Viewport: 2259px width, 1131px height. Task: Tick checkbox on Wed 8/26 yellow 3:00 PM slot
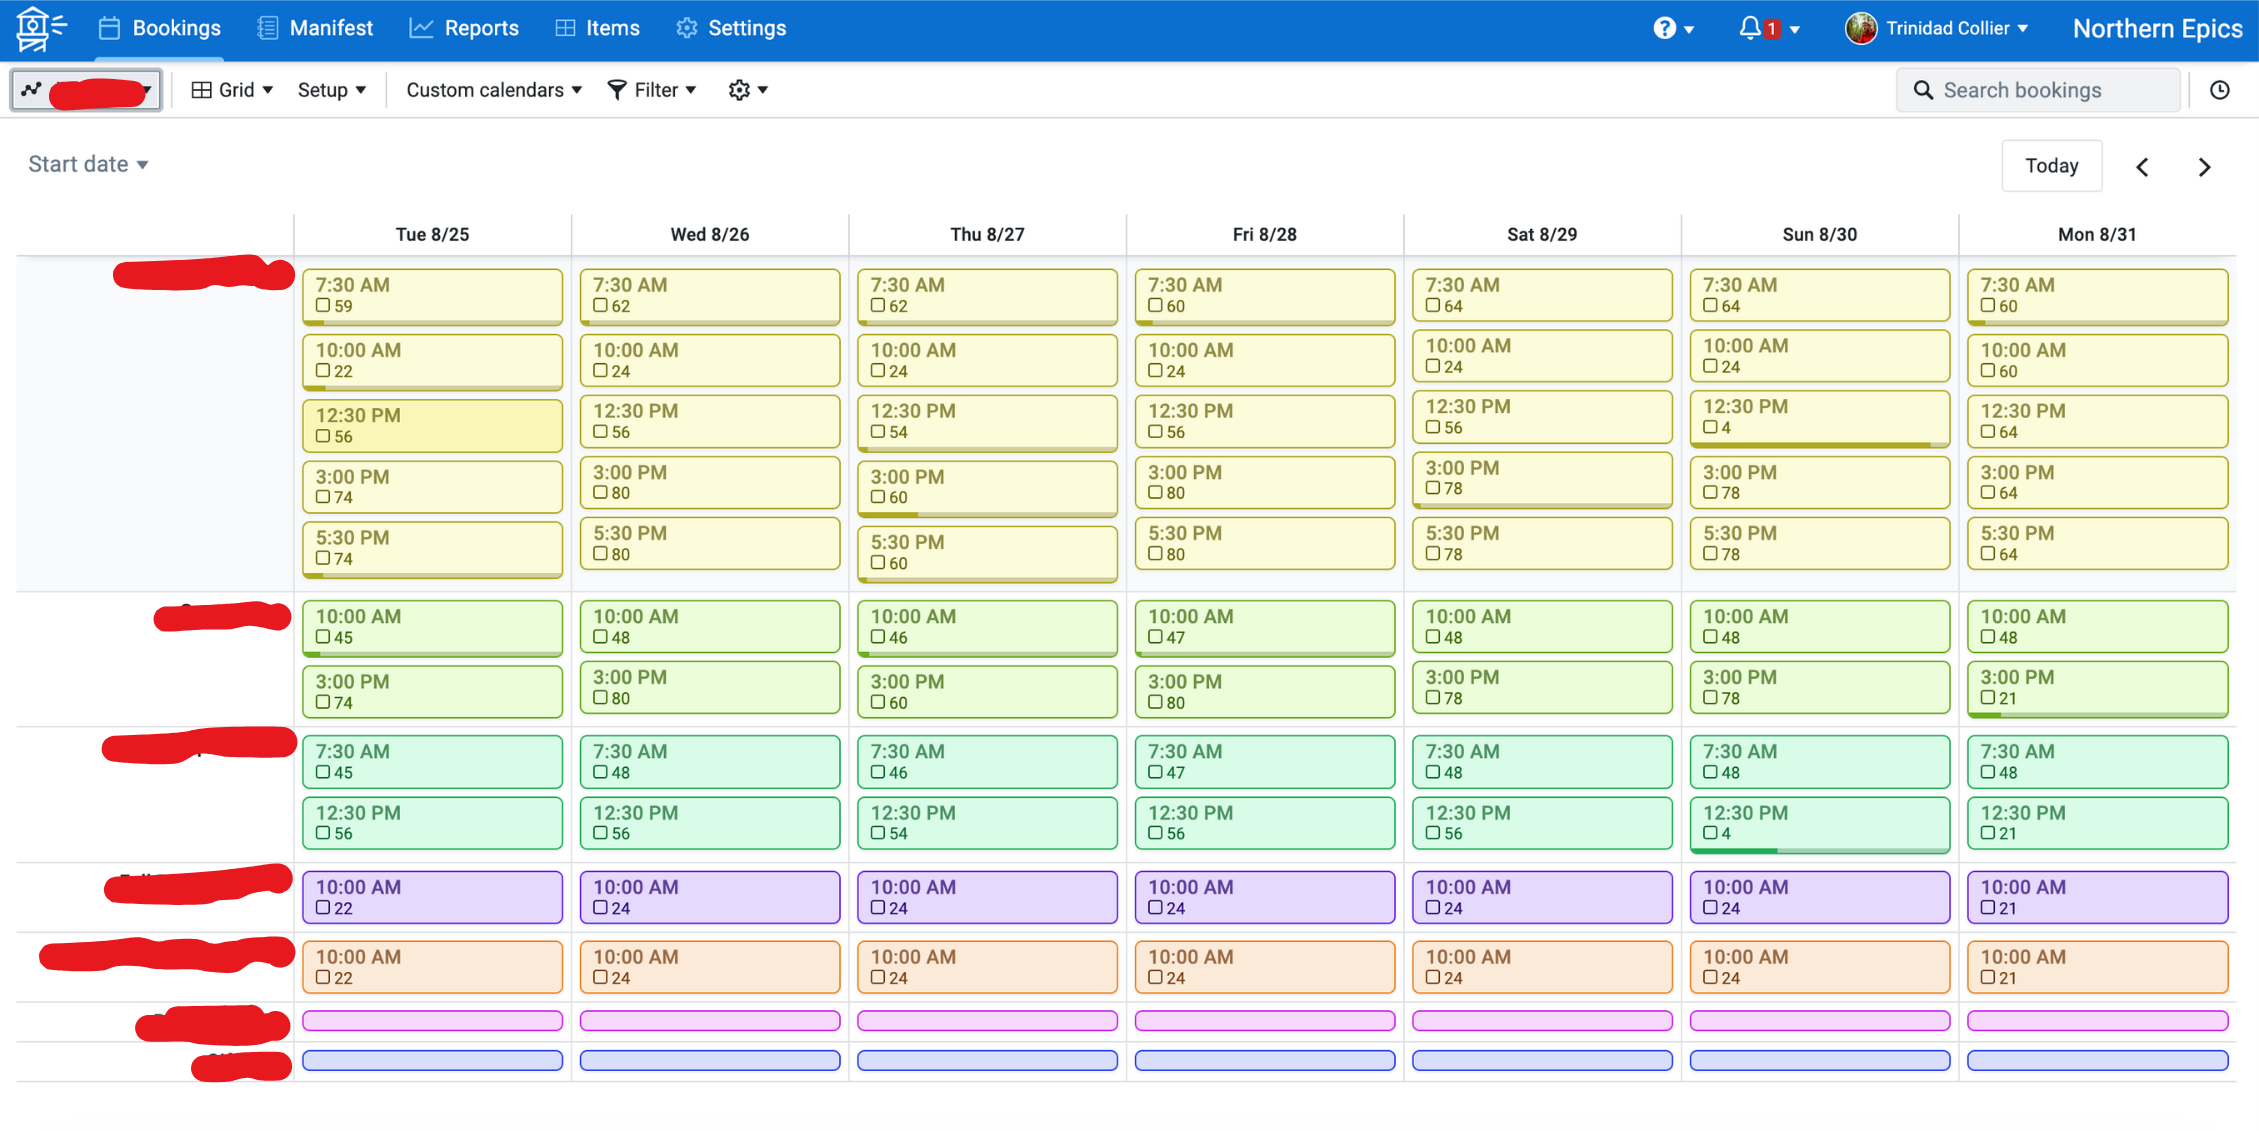(601, 493)
